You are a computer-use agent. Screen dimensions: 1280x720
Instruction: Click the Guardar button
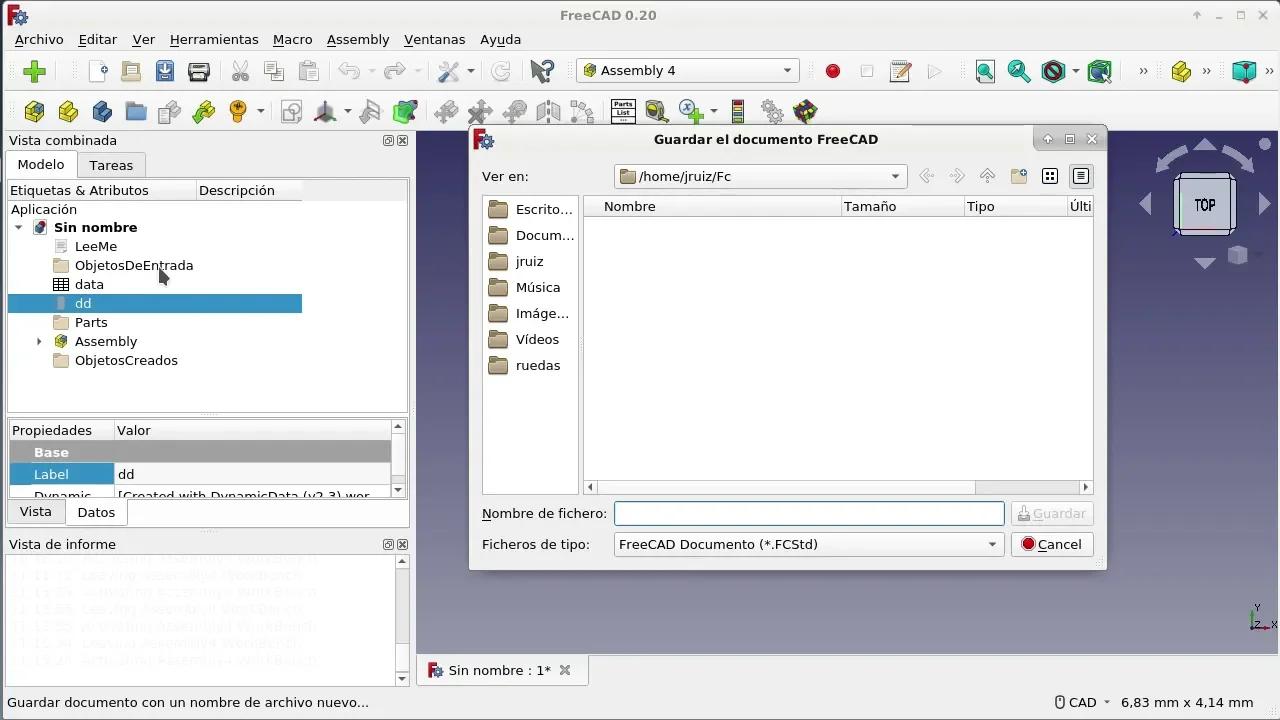click(1051, 513)
